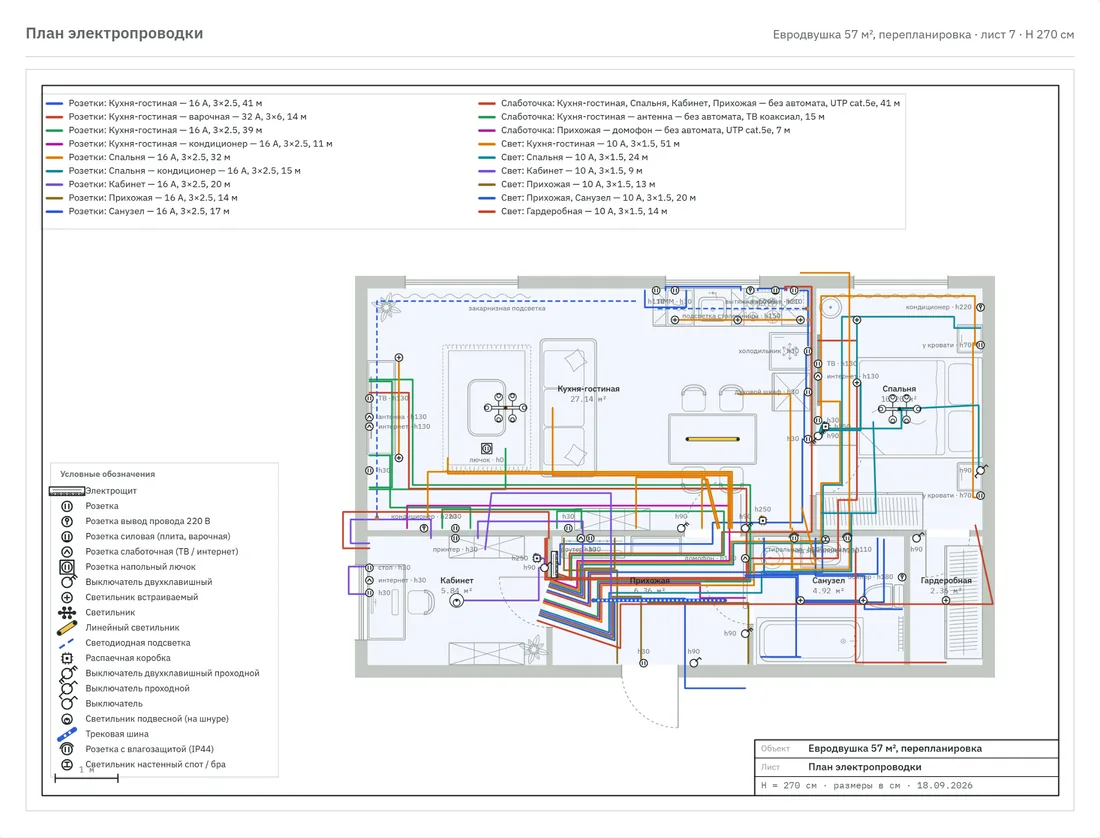The width and height of the screenshot is (1100, 838).
Task: Click the line swatch for Розетки: Кабинет
Action: coord(55,184)
